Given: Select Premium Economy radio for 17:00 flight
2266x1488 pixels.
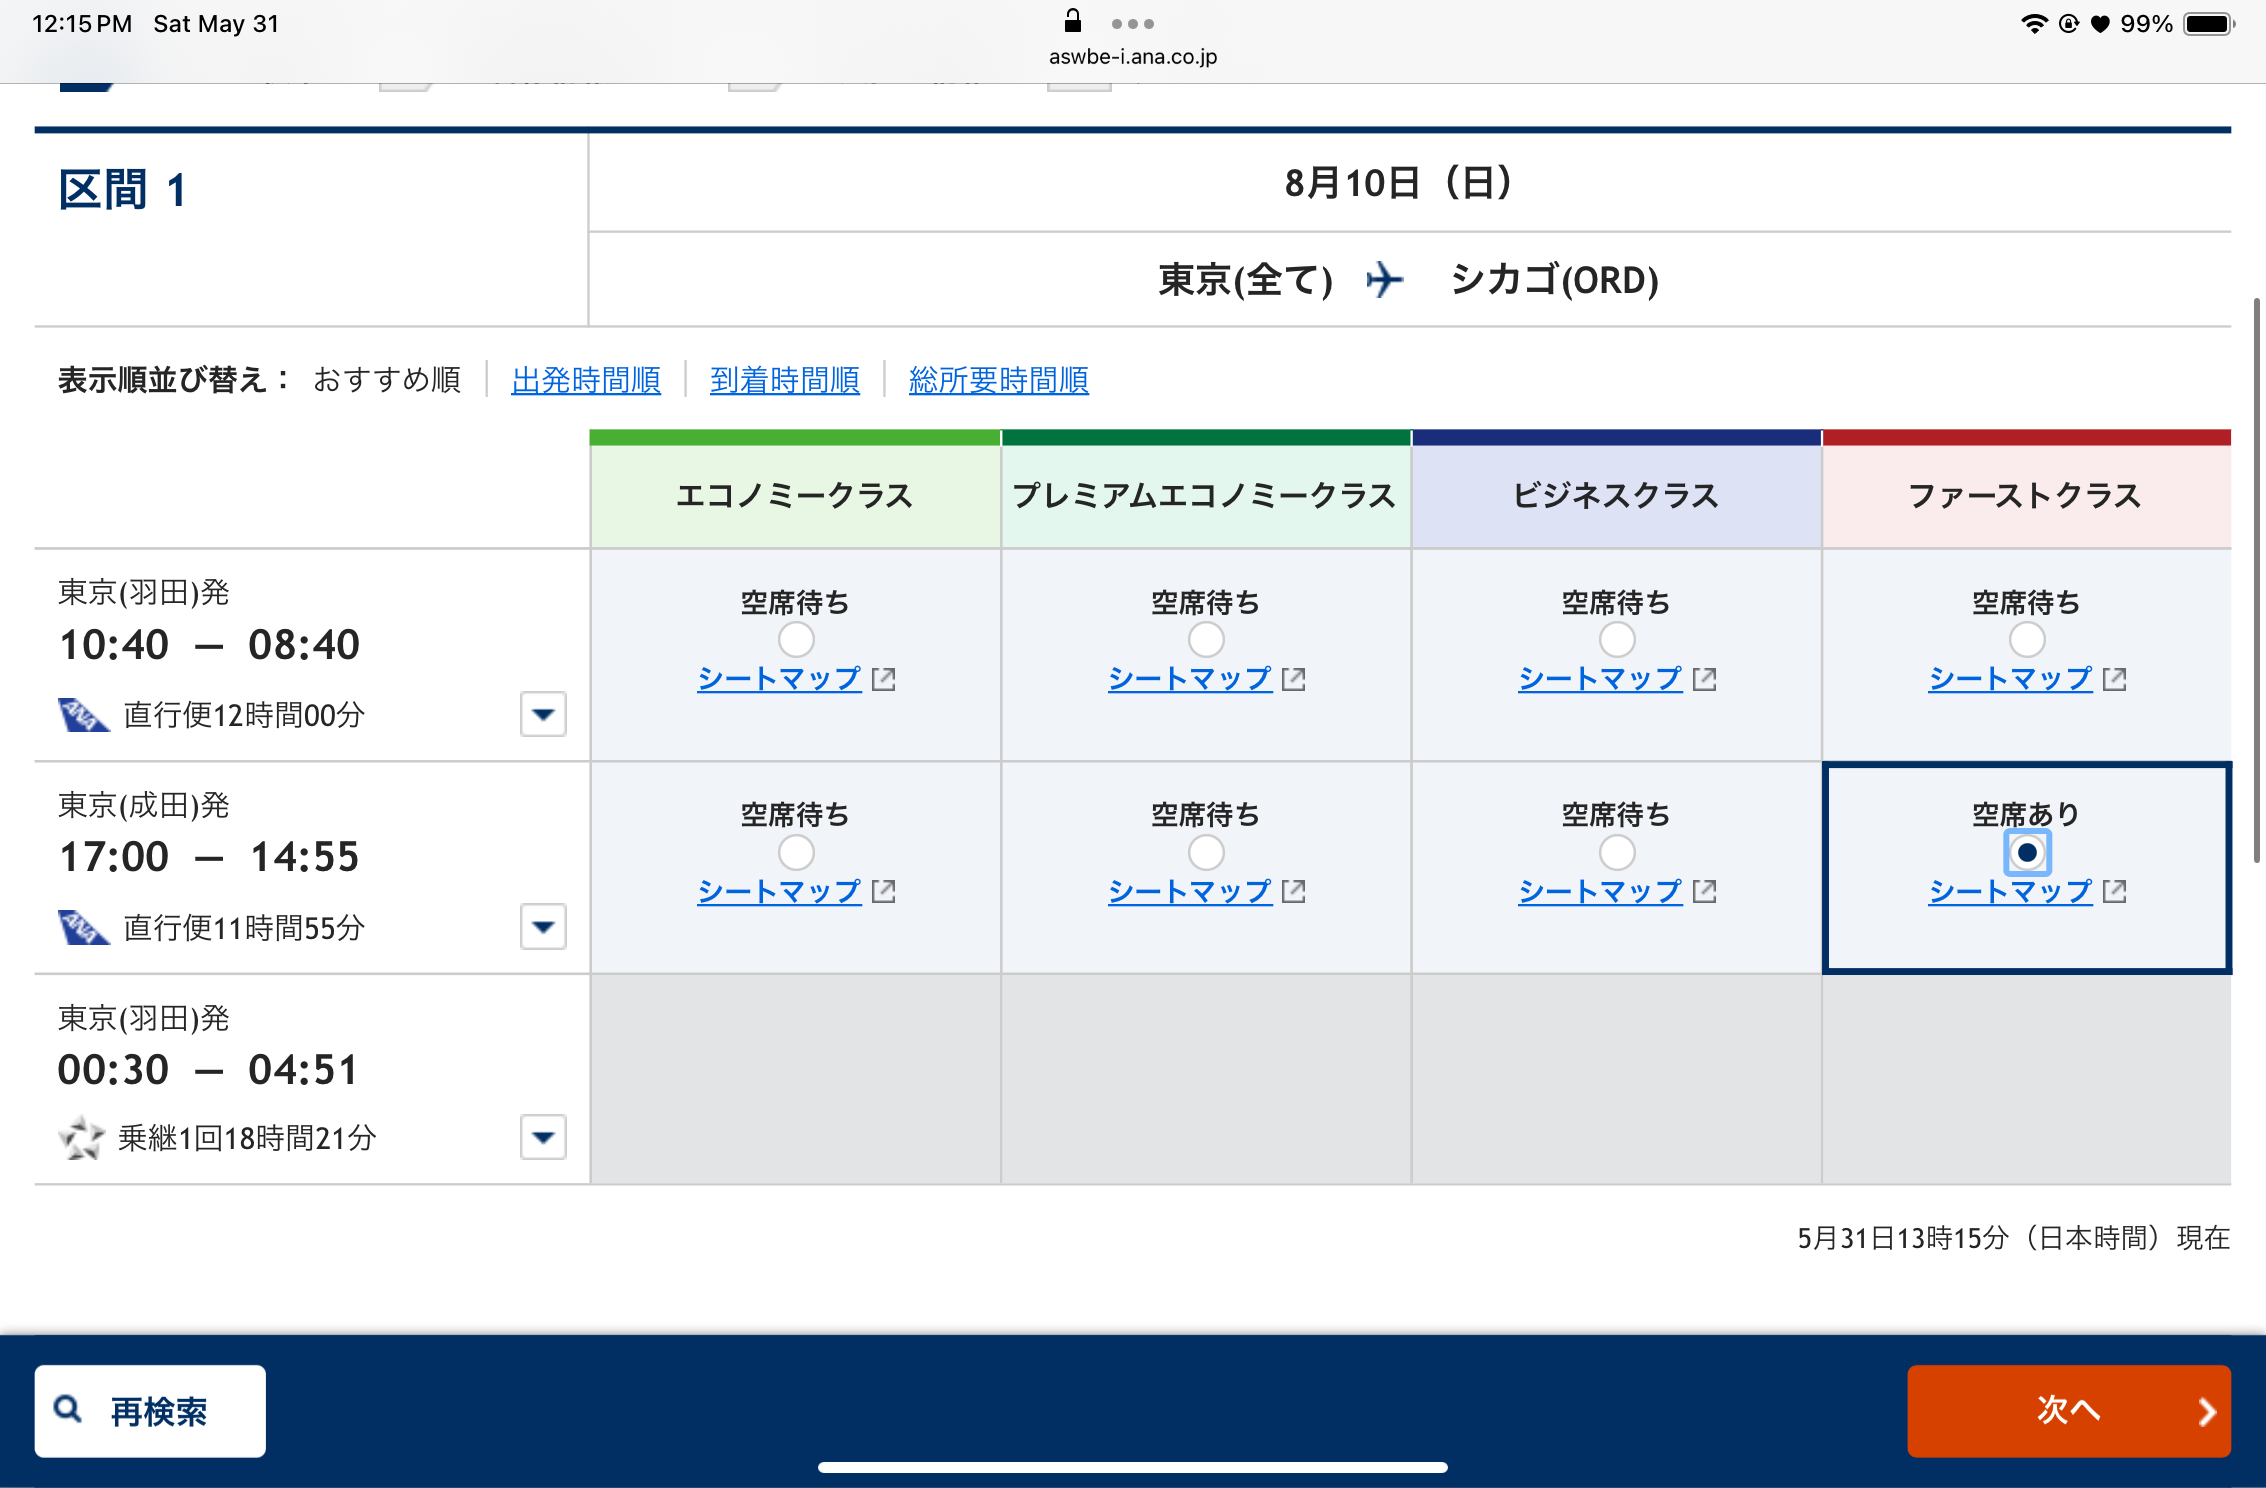Looking at the screenshot, I should point(1206,853).
